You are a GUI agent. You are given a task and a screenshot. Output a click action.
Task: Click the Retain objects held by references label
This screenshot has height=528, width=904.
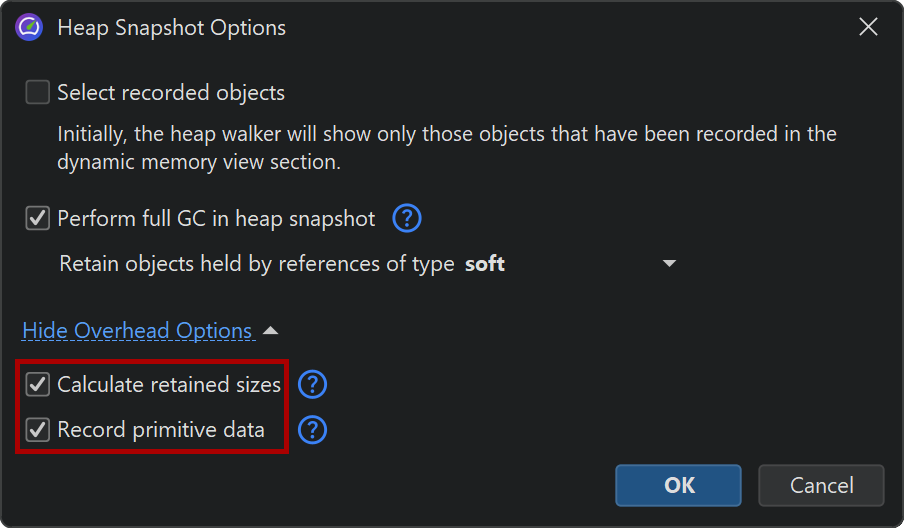(x=258, y=264)
